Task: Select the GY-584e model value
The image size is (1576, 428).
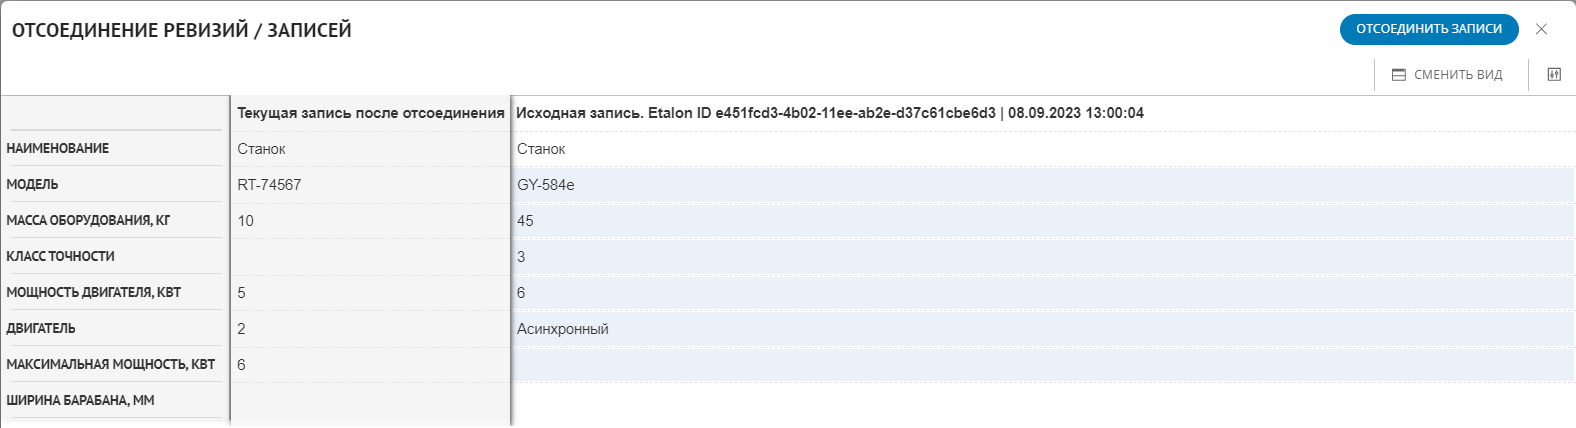Action: click(x=546, y=185)
